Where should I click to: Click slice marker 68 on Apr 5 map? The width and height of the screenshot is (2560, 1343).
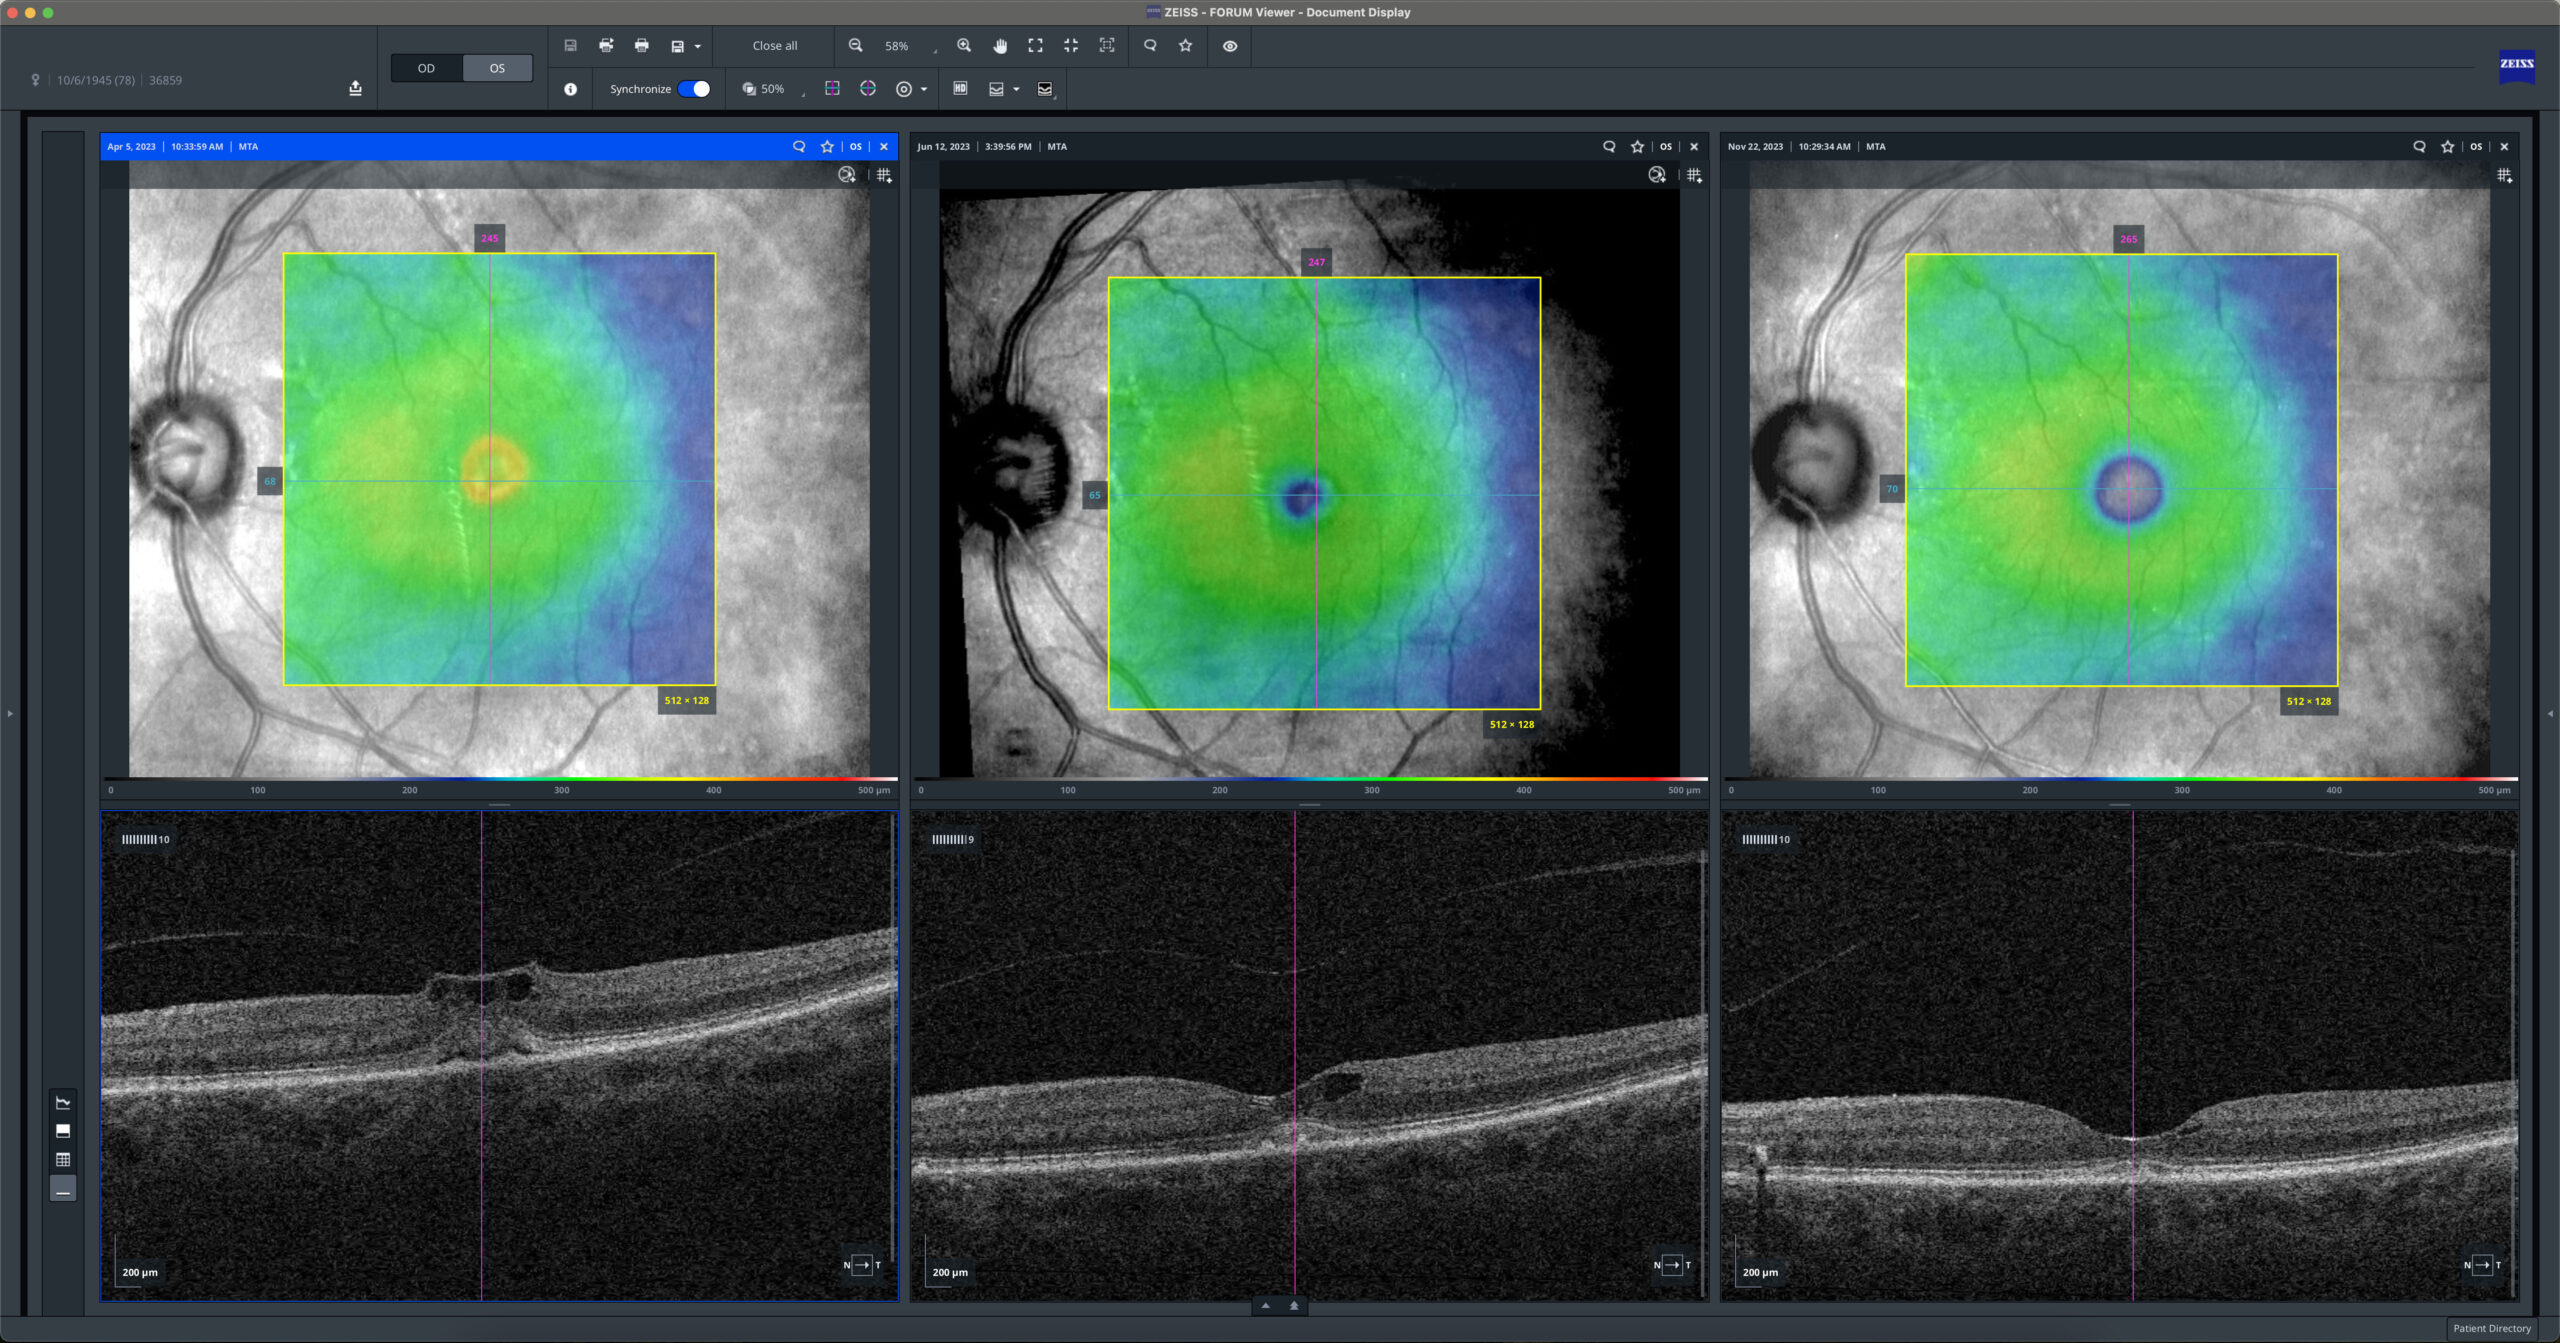click(x=270, y=481)
